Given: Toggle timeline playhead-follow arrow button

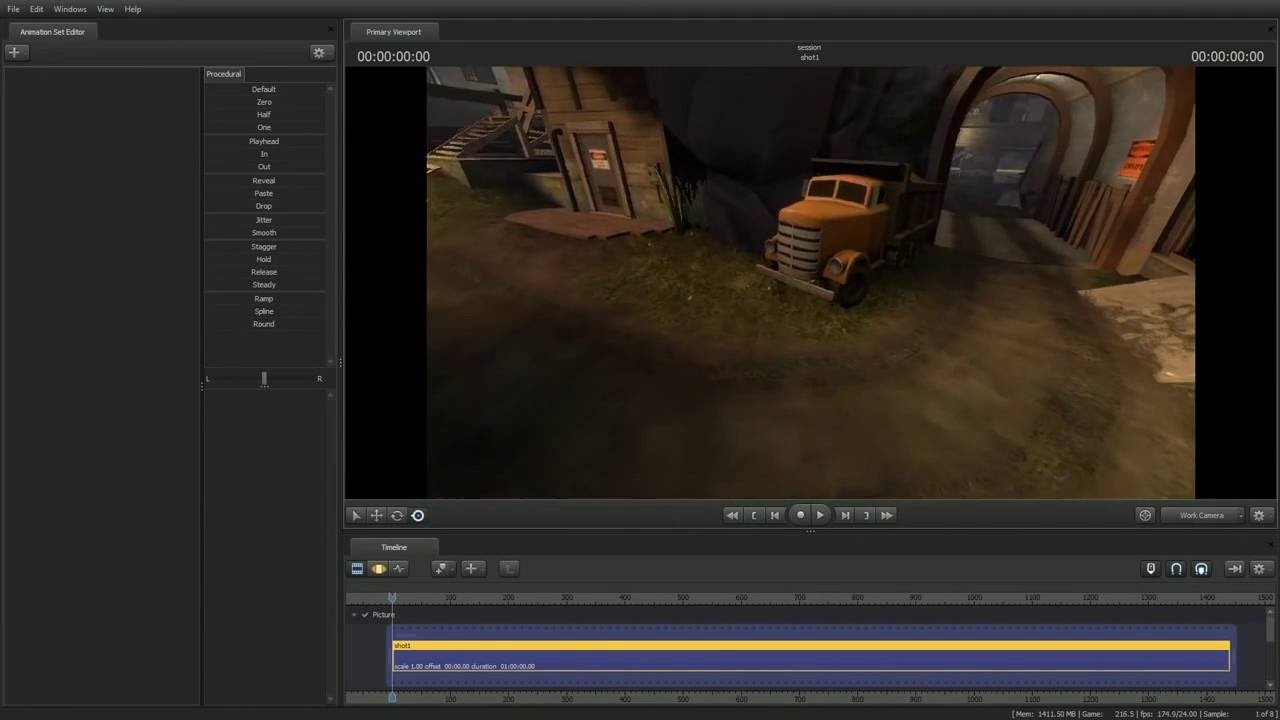Looking at the screenshot, I should 1234,568.
